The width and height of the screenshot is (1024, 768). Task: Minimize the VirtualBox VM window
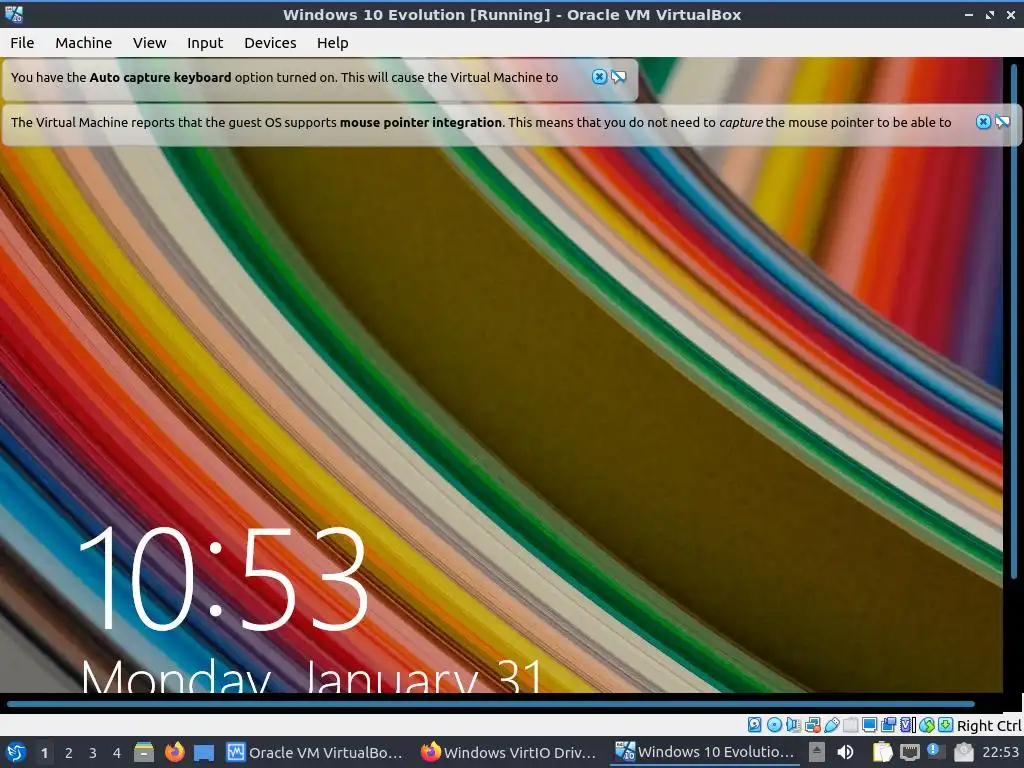pyautogui.click(x=969, y=14)
